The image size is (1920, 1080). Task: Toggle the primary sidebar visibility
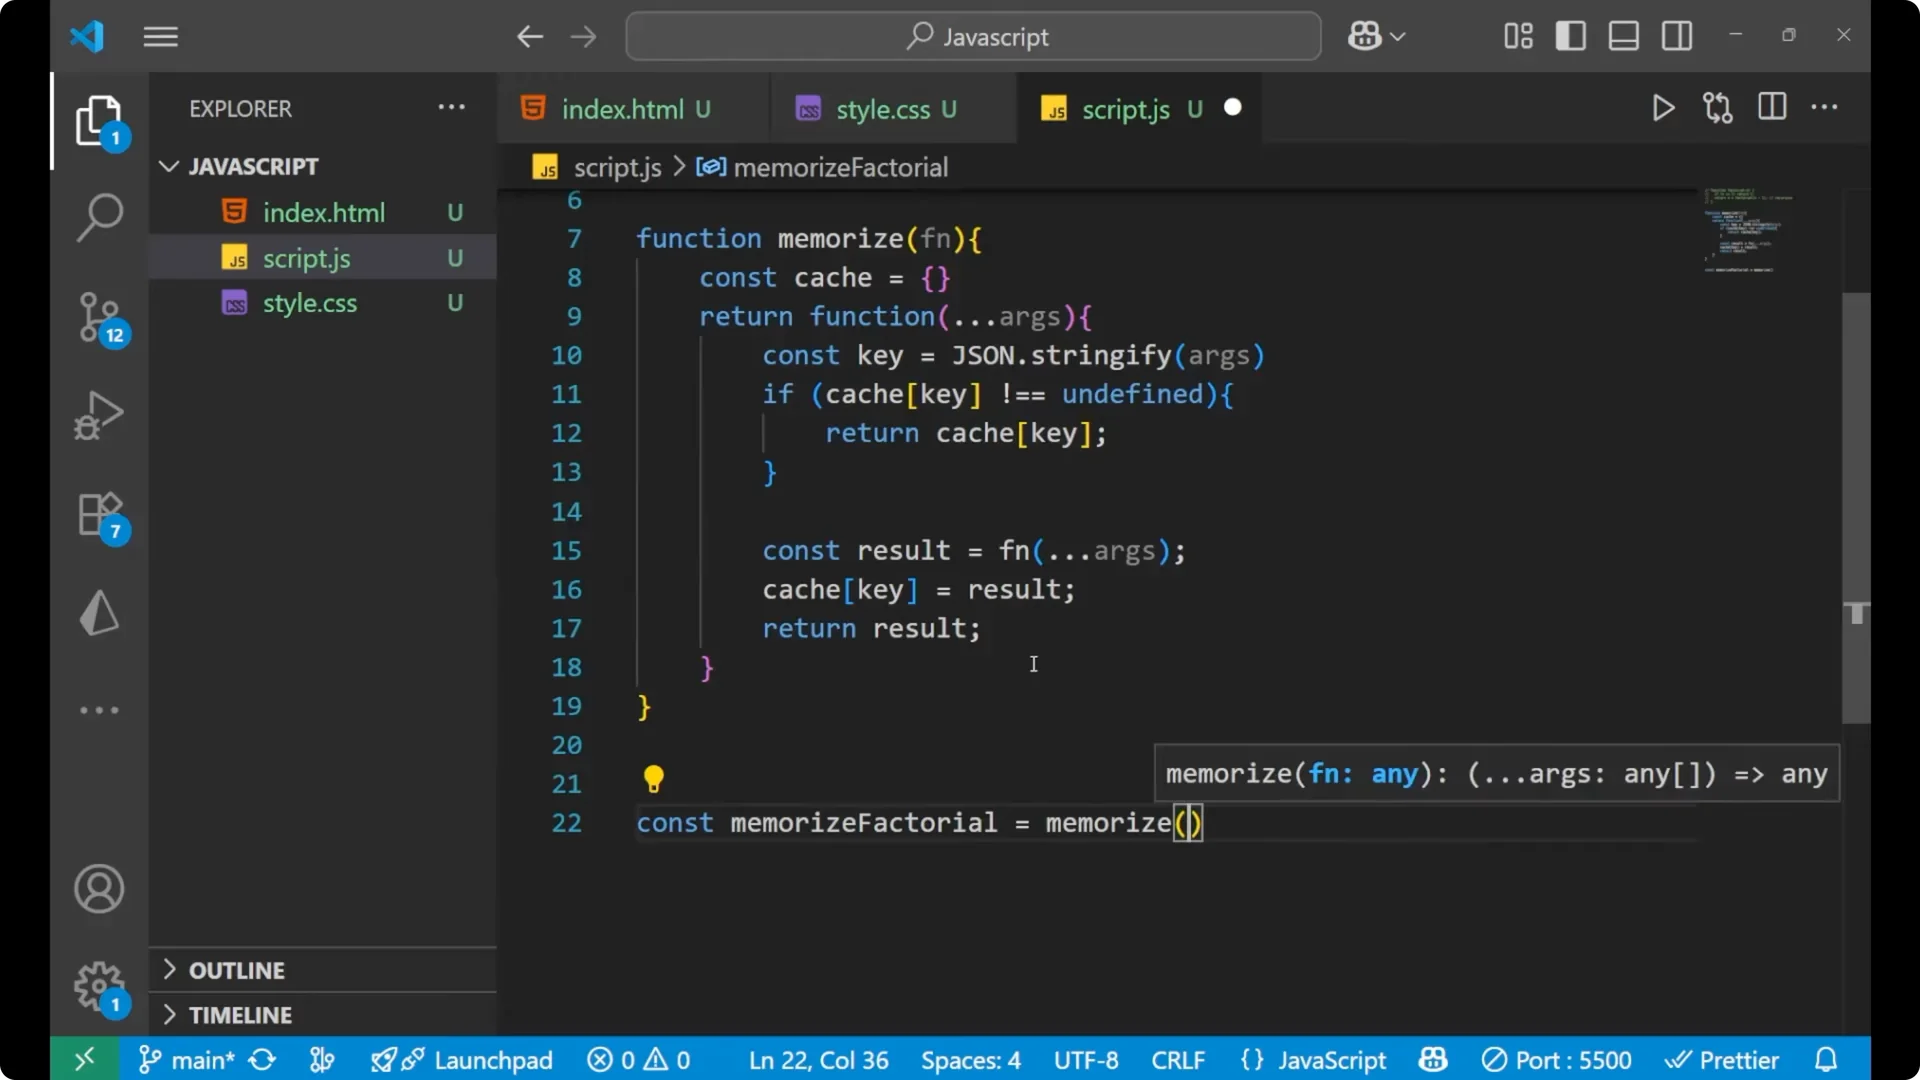(x=1570, y=35)
